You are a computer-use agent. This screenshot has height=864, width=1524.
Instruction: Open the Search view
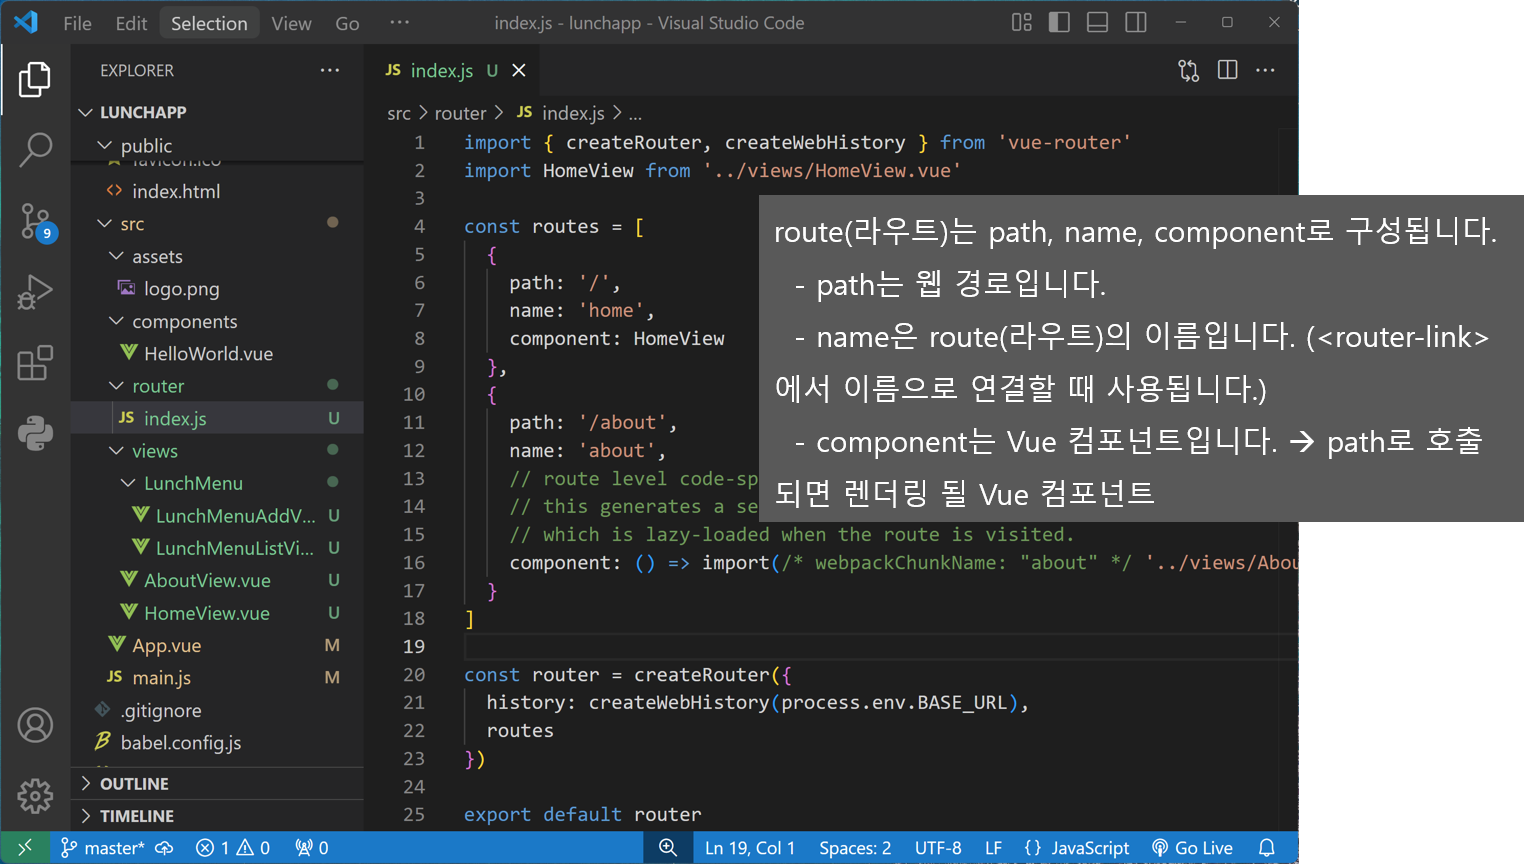point(35,150)
